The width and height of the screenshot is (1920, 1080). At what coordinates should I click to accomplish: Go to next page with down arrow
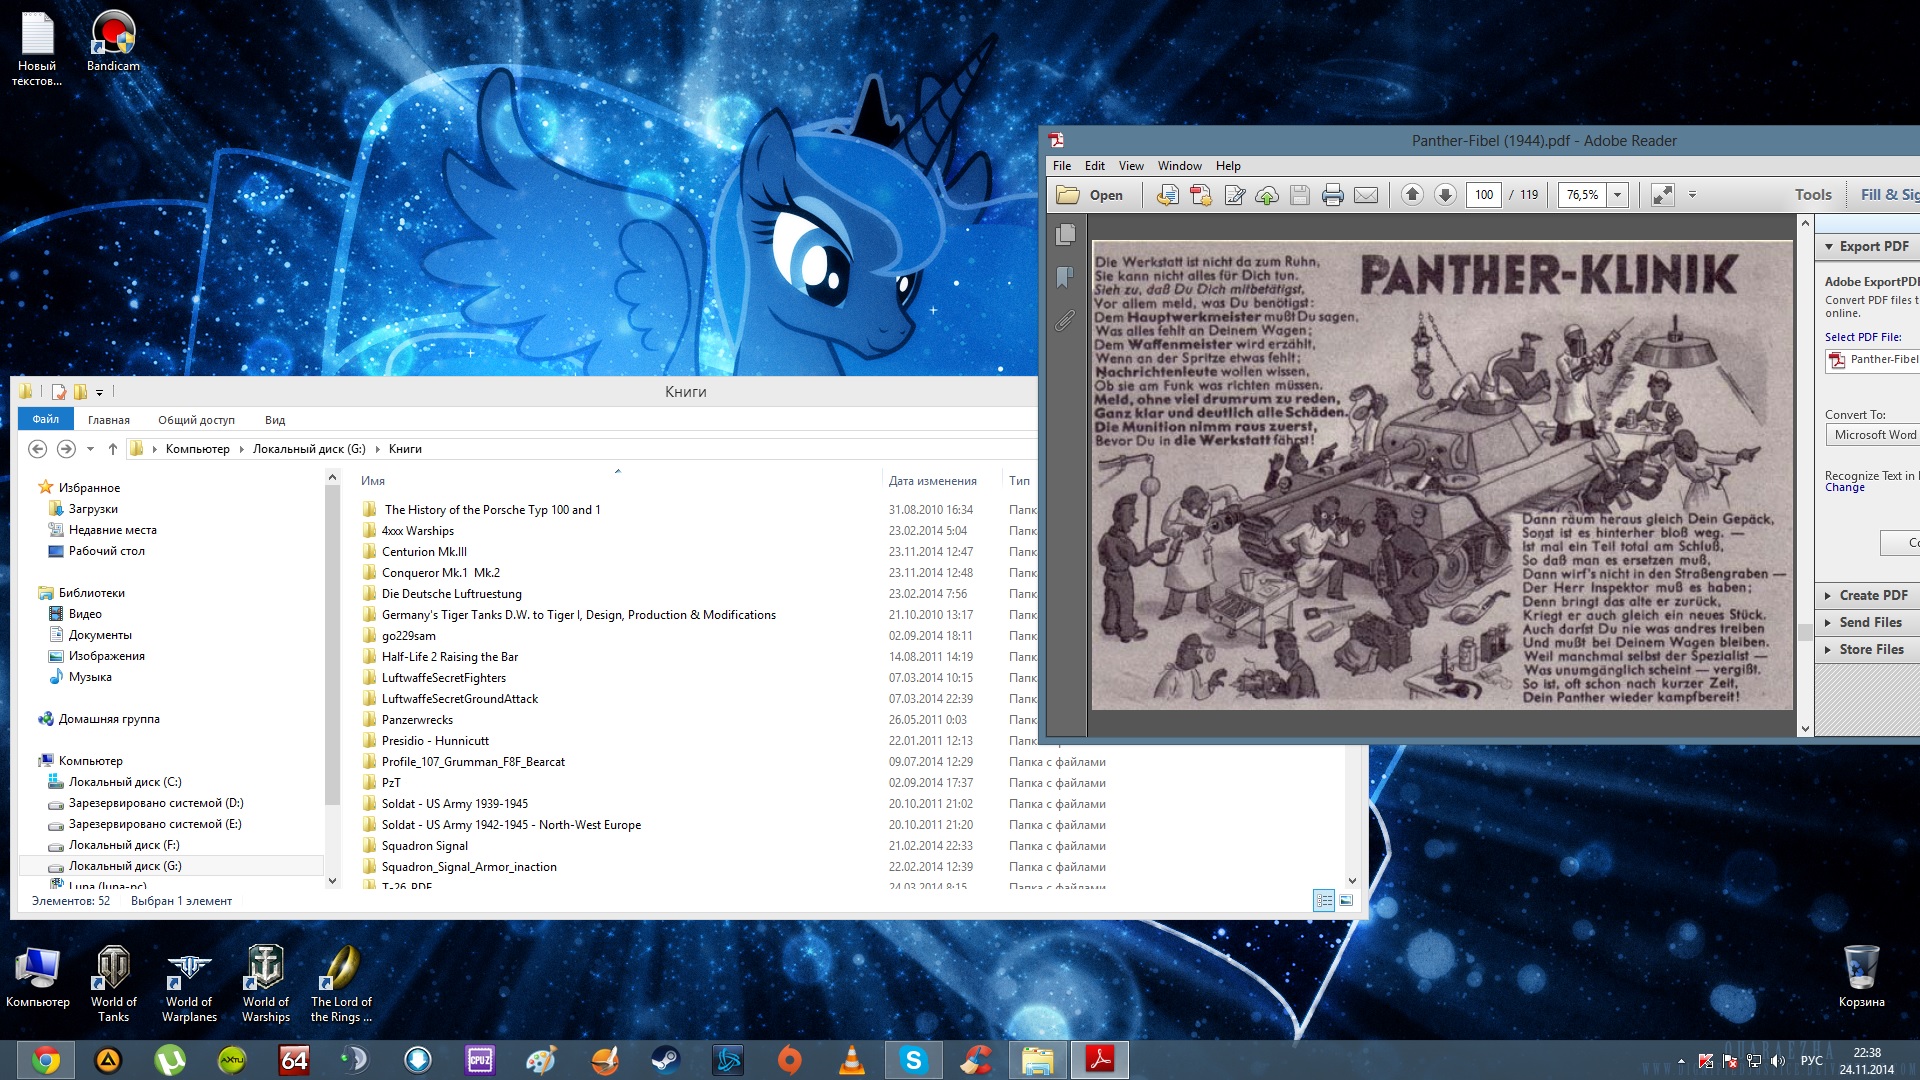tap(1445, 195)
